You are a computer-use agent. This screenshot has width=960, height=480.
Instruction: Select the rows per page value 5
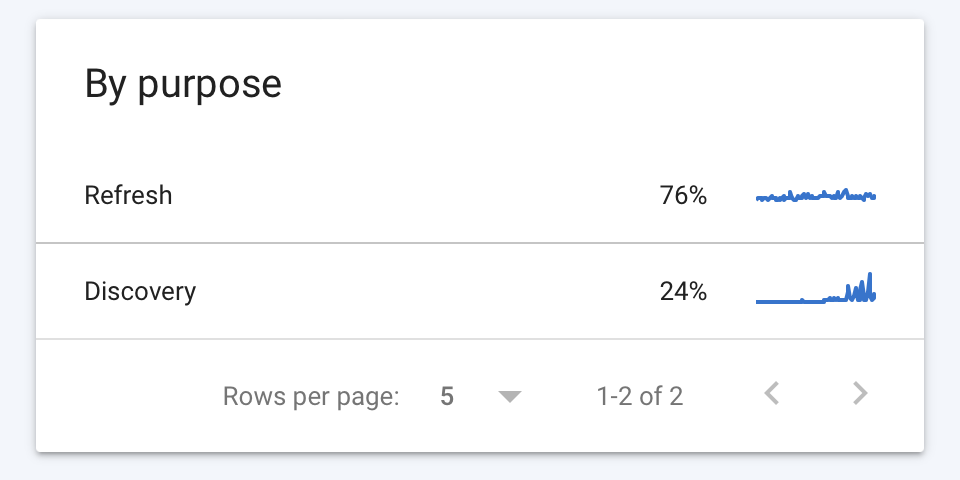pos(447,396)
